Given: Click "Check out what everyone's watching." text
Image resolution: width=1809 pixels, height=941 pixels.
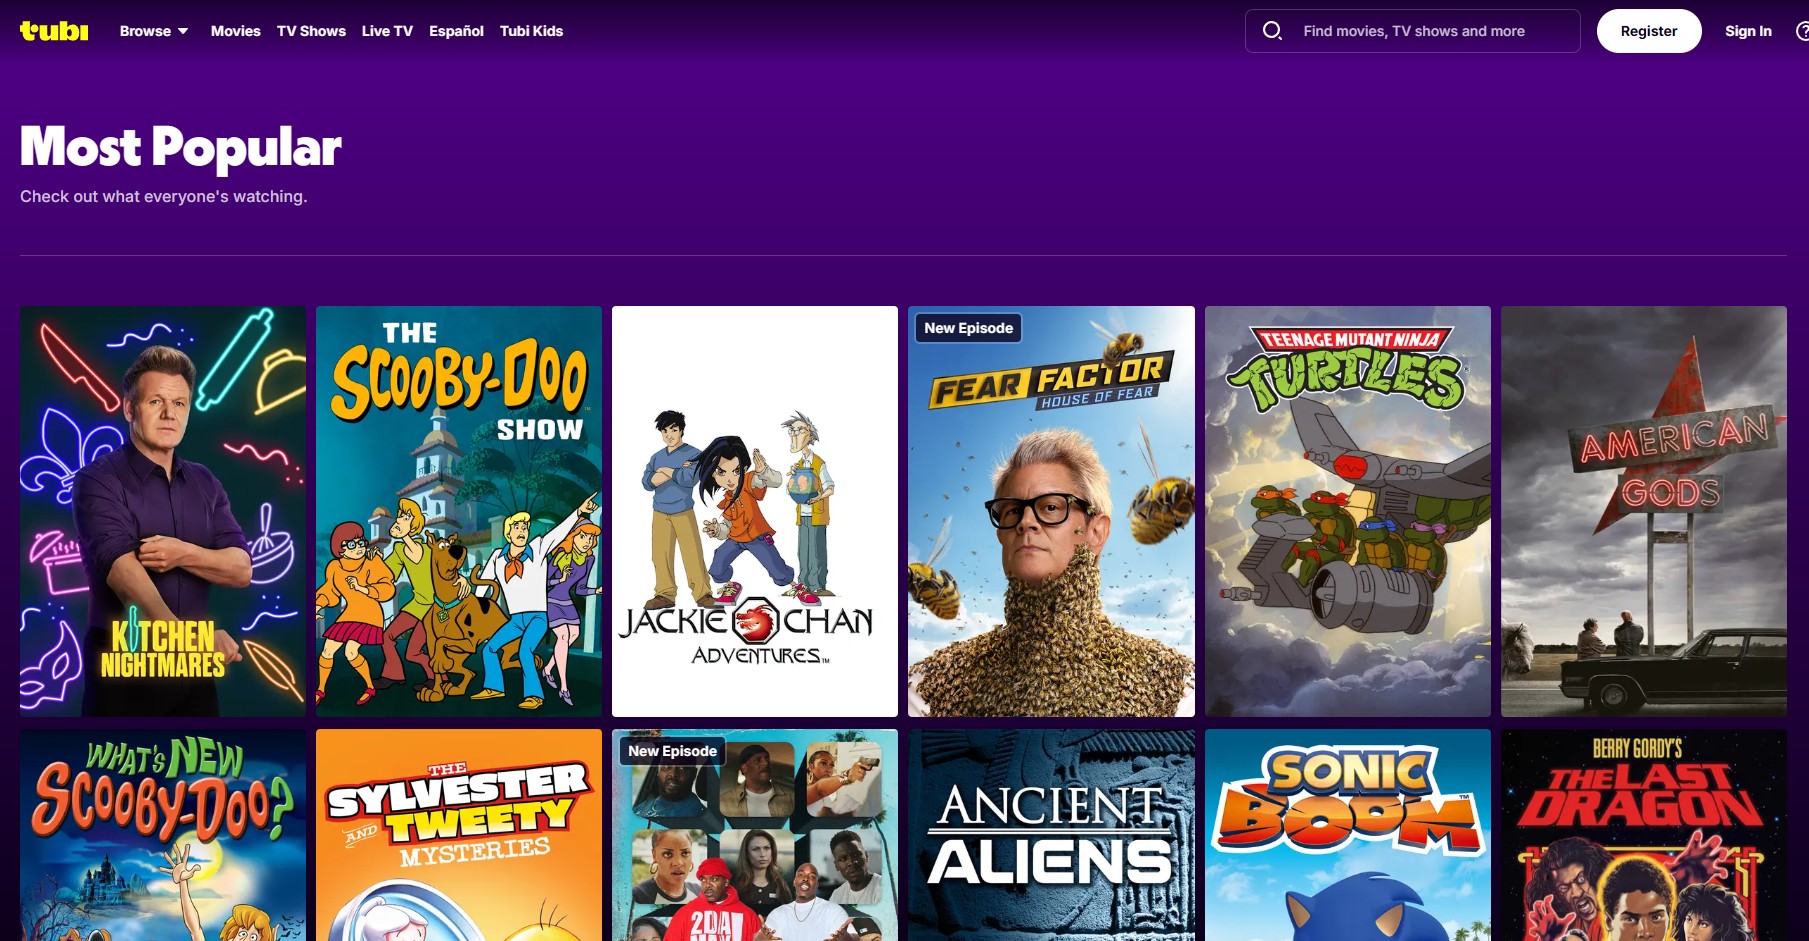Looking at the screenshot, I should click(163, 196).
